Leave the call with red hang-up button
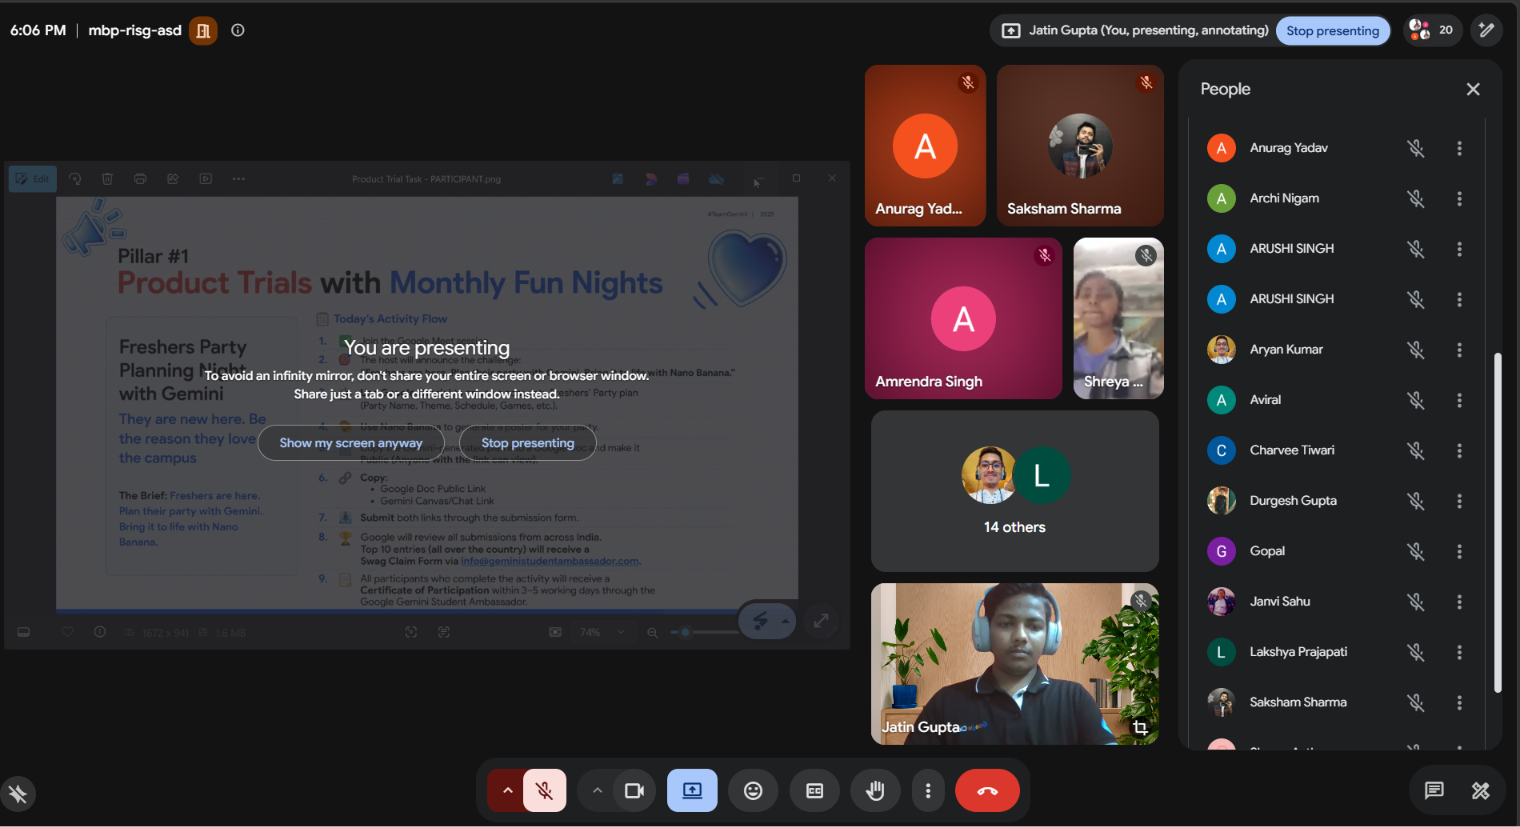 click(x=987, y=791)
